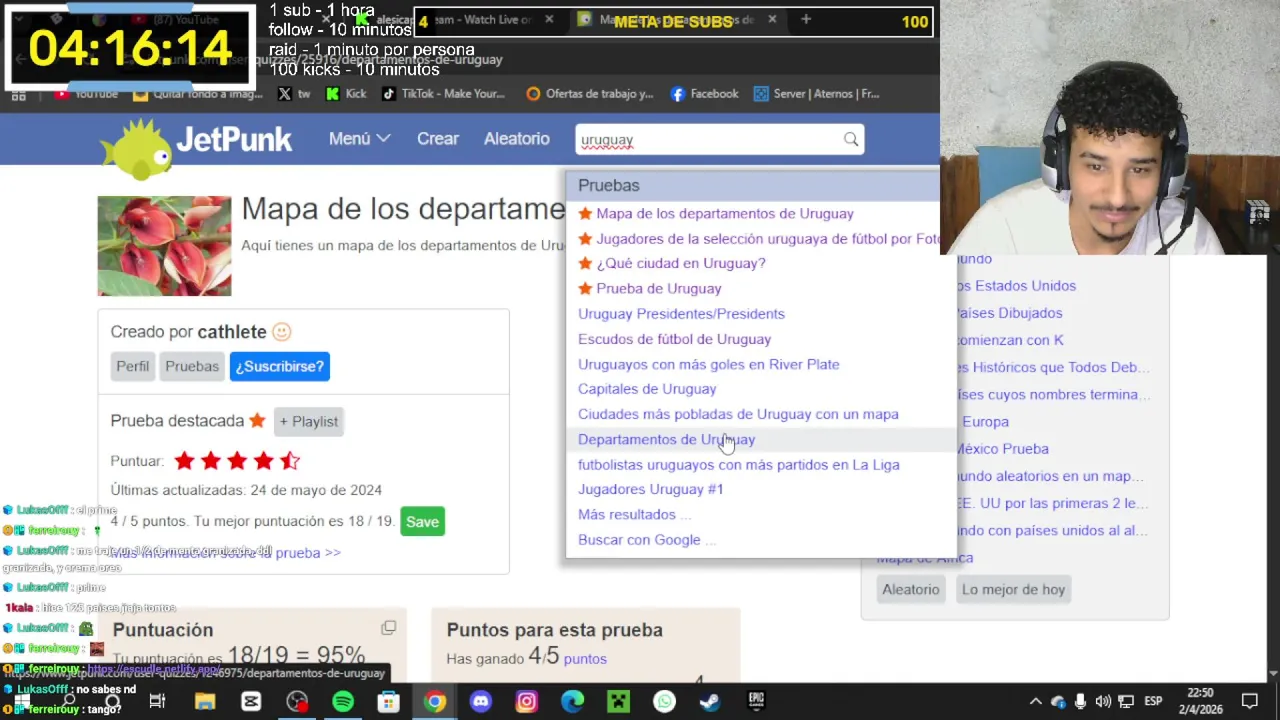Viewport: 1280px width, 720px height.
Task: Click the ESP language indicator in tray
Action: coord(1153,702)
